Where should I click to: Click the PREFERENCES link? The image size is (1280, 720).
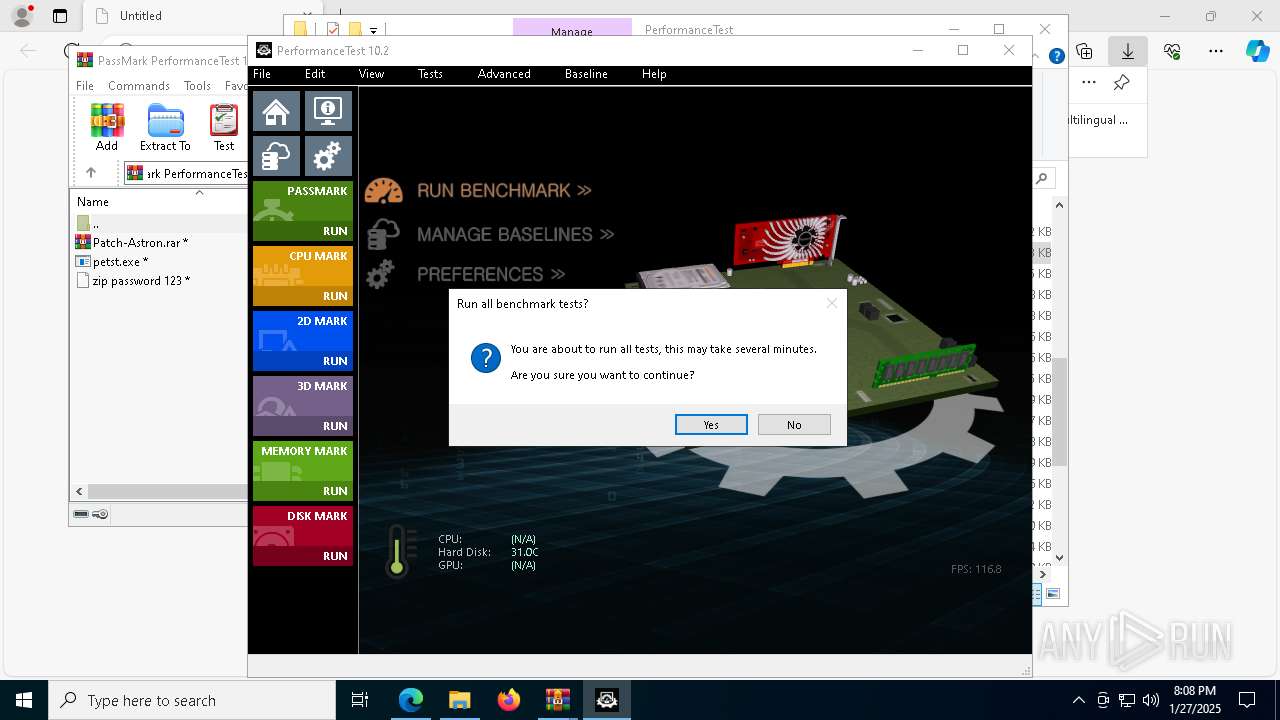click(491, 274)
